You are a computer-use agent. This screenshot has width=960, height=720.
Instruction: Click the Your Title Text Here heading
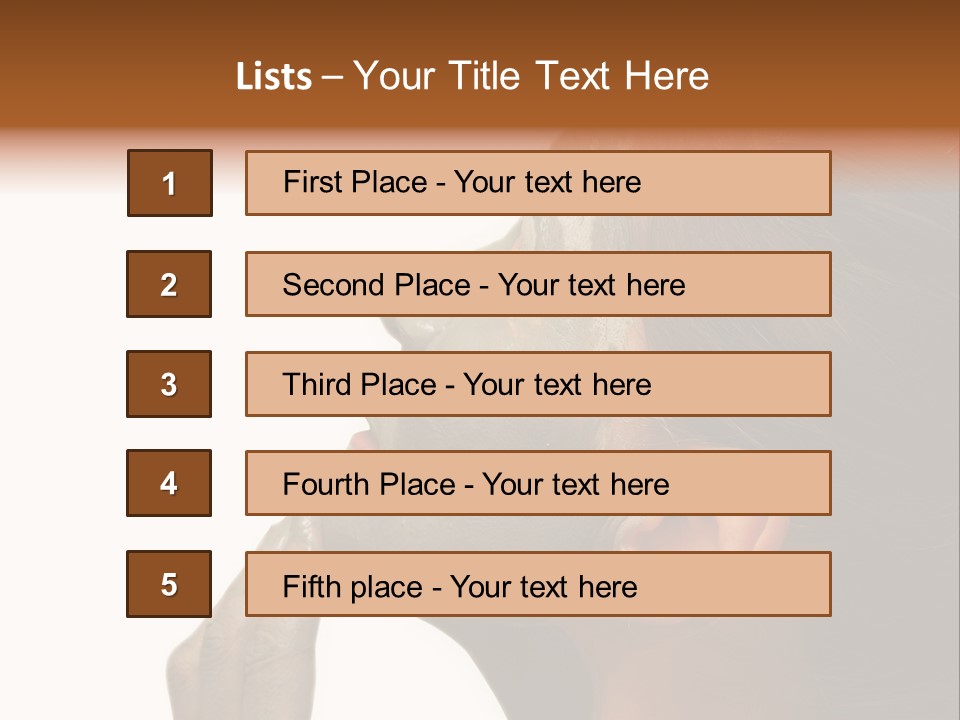pos(531,76)
